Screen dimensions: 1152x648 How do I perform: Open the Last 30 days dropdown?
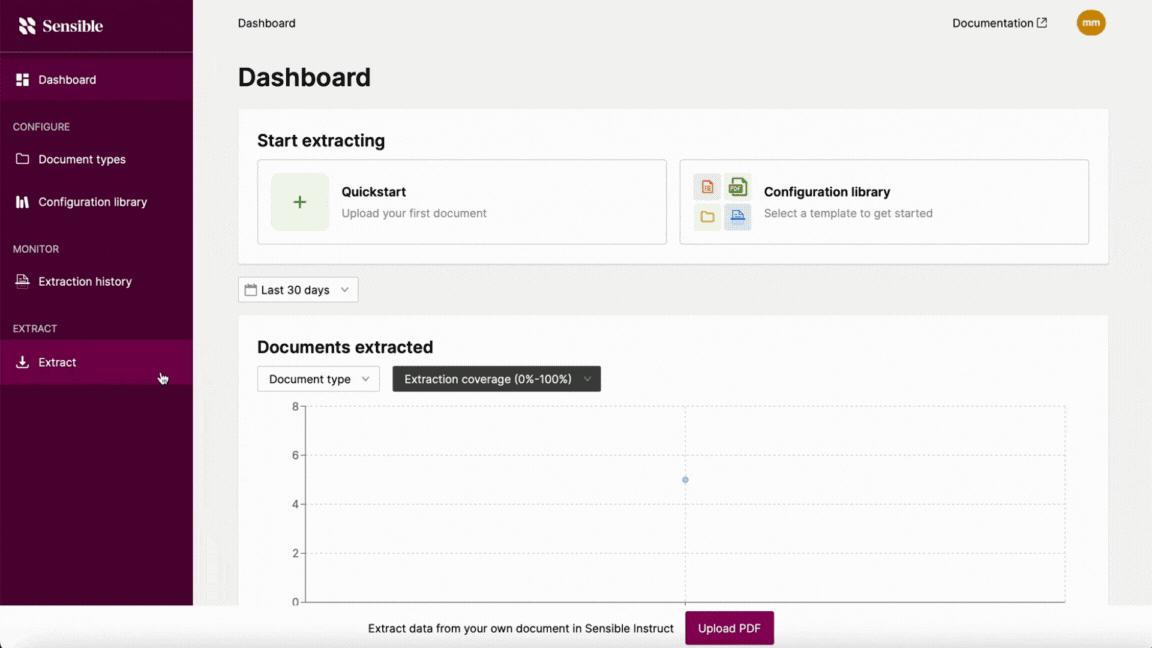pos(298,289)
